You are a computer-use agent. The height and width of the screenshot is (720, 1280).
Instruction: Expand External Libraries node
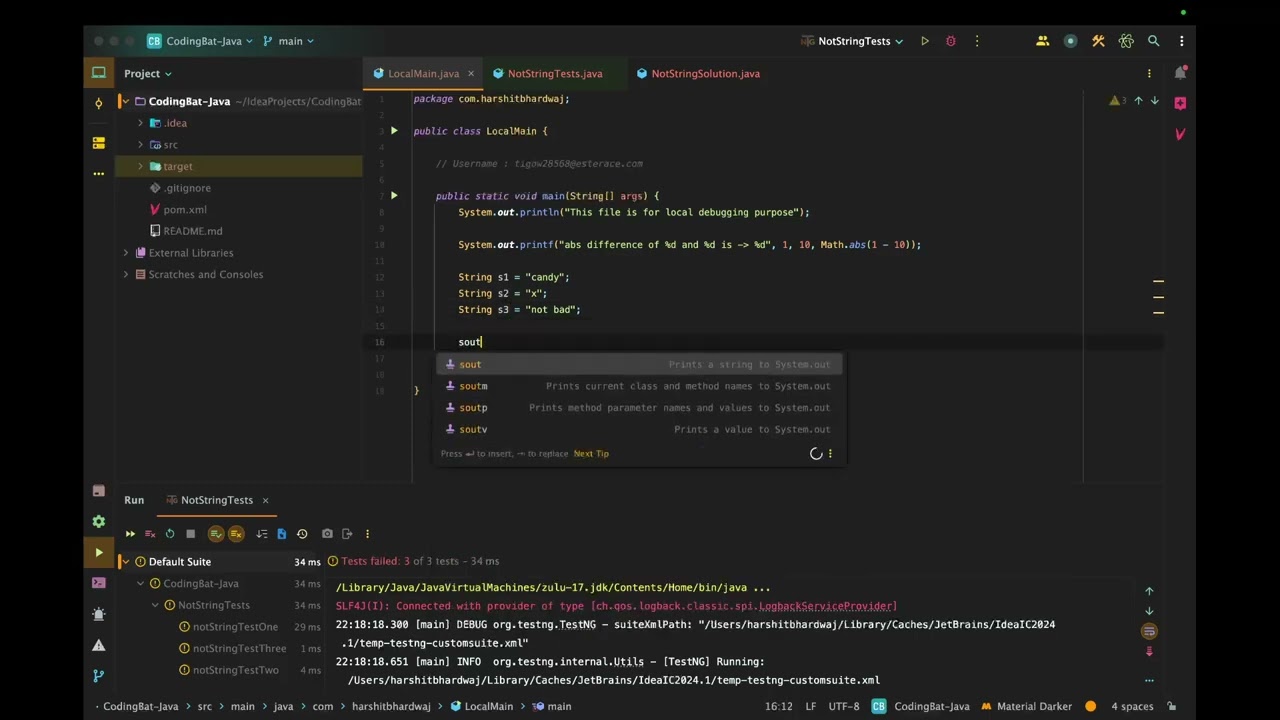[125, 253]
